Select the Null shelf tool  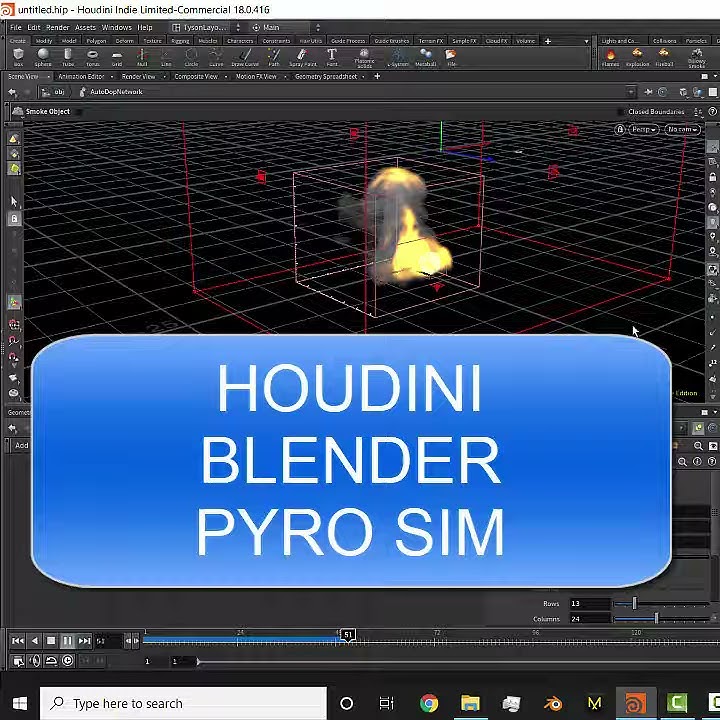pyautogui.click(x=142, y=57)
